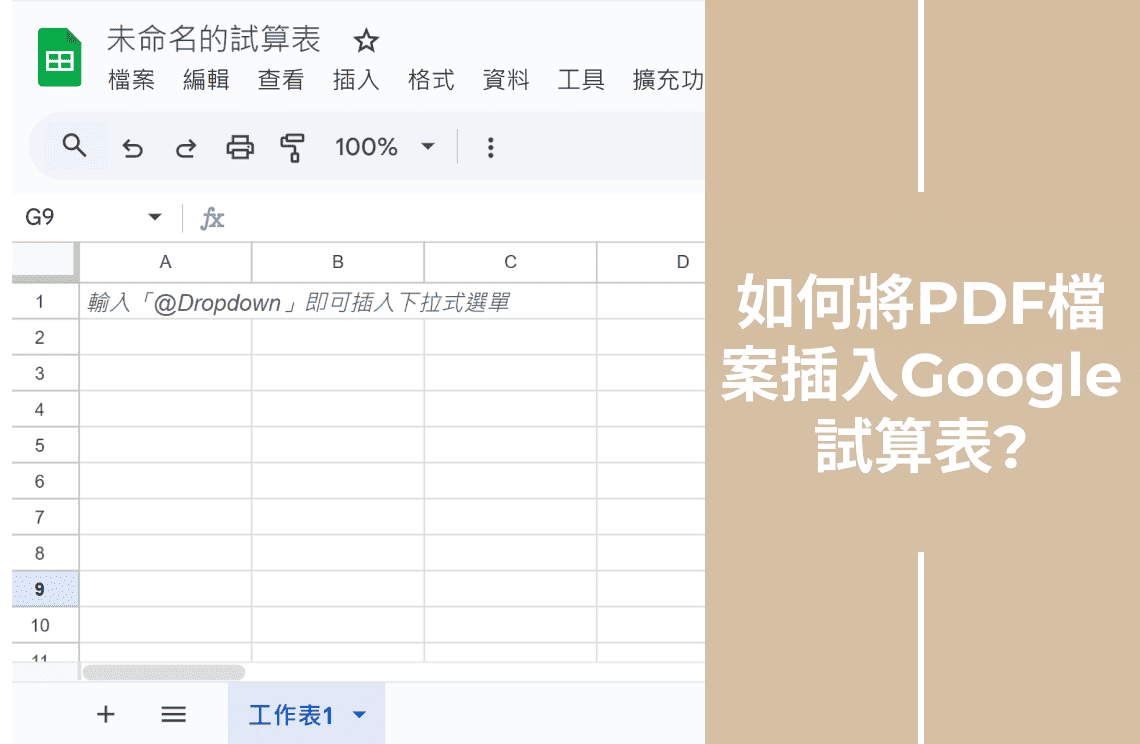Open the 擴充功能 menu

[668, 80]
